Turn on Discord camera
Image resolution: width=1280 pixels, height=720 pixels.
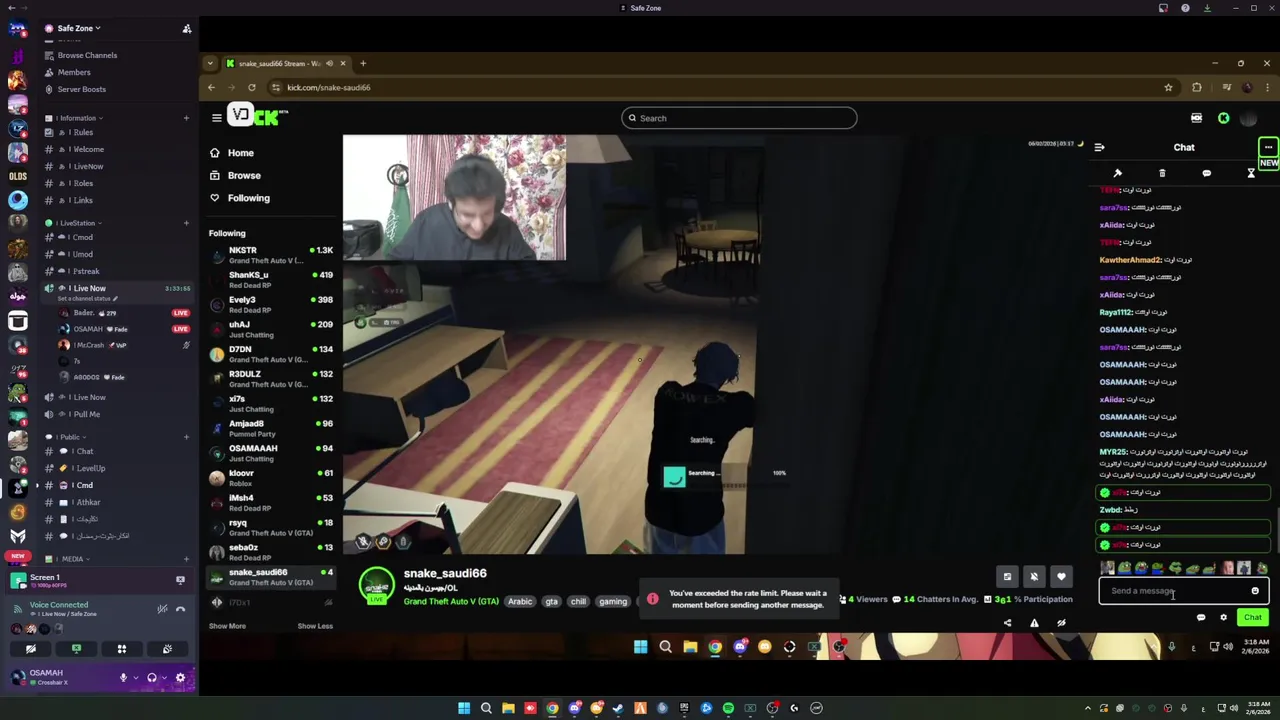(30, 649)
